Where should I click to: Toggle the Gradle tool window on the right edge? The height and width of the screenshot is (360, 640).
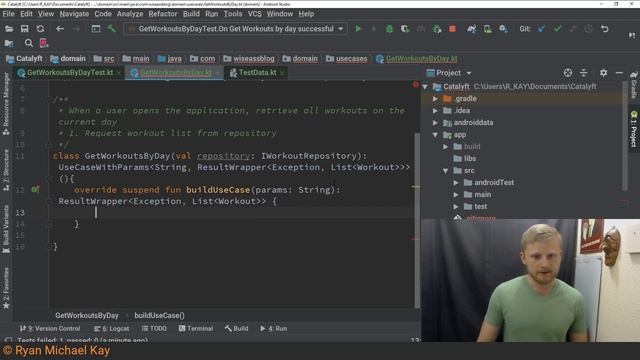633,85
